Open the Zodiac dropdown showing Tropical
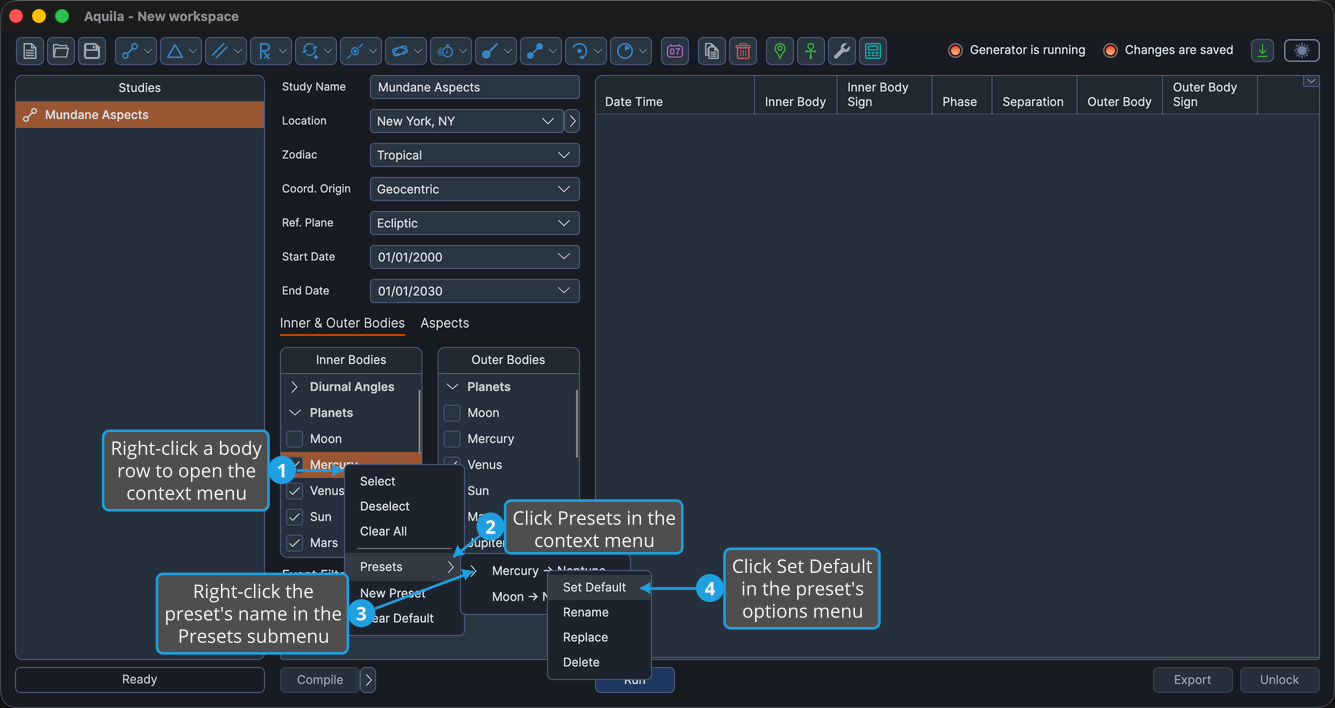The width and height of the screenshot is (1335, 708). [x=475, y=155]
